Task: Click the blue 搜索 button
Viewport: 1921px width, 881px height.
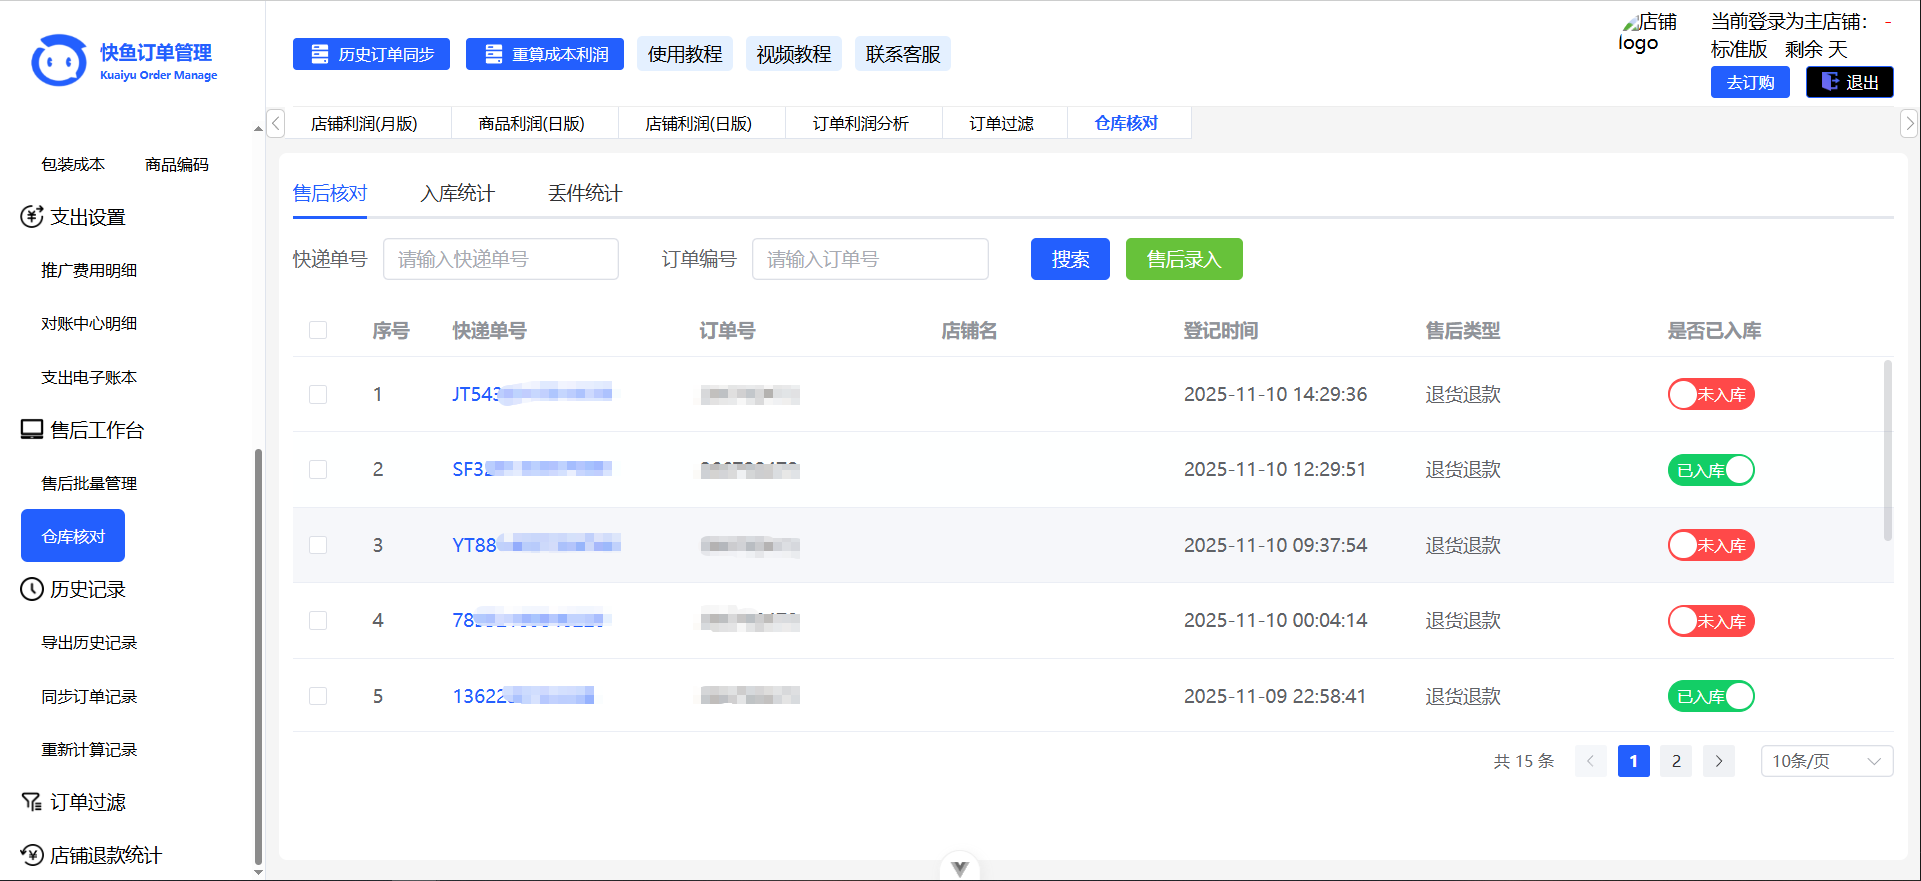Action: 1070,260
